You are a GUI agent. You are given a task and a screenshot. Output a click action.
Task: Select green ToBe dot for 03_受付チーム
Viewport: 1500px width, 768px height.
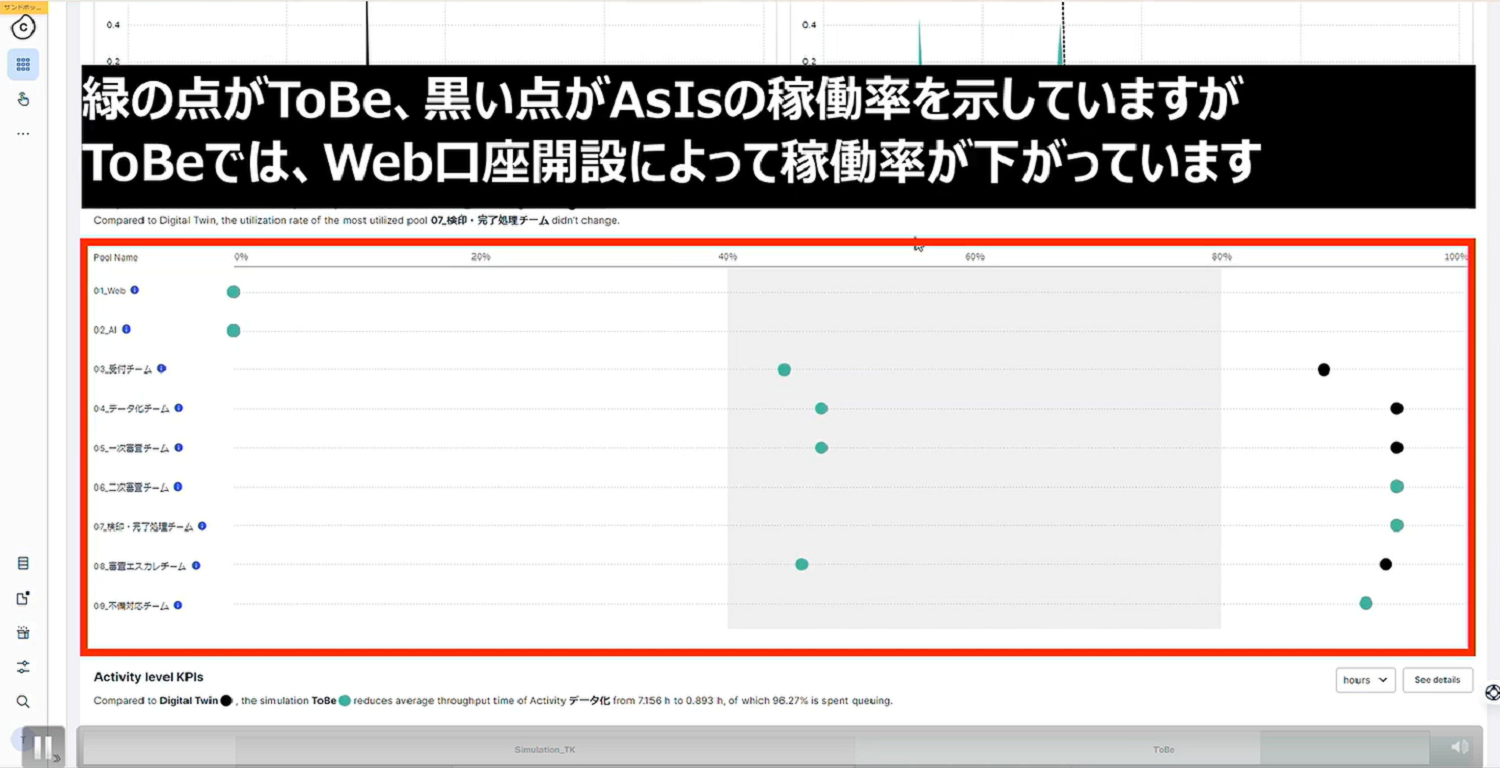point(784,370)
